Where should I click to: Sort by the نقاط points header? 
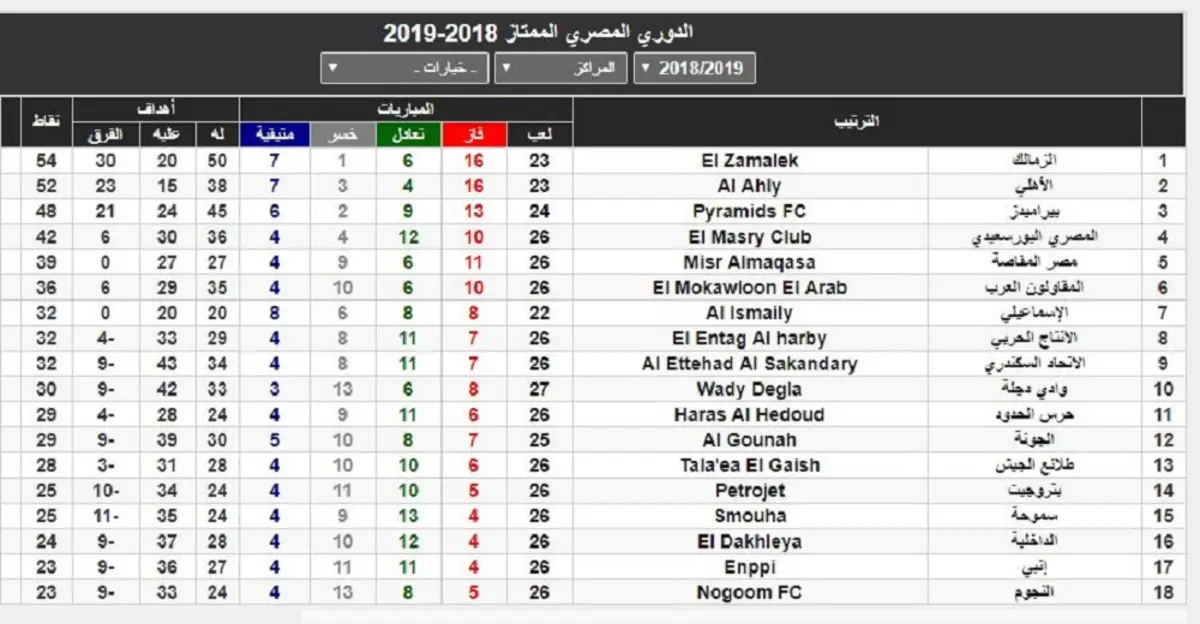tap(46, 121)
